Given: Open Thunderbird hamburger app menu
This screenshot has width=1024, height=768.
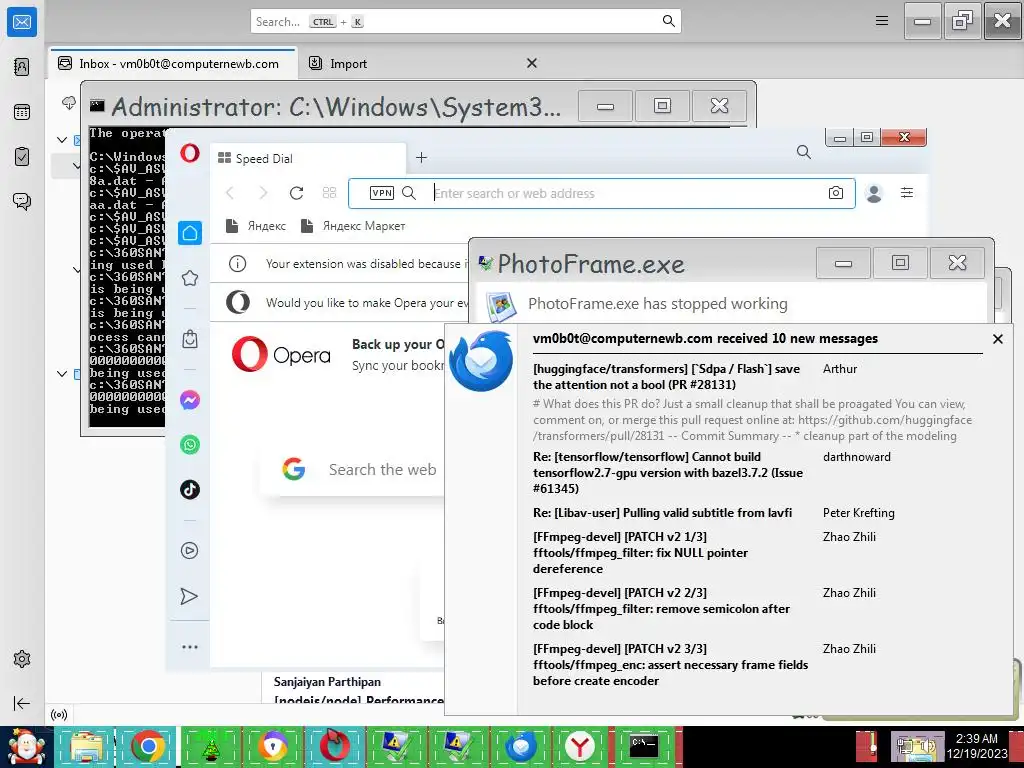Looking at the screenshot, I should pyautogui.click(x=882, y=21).
